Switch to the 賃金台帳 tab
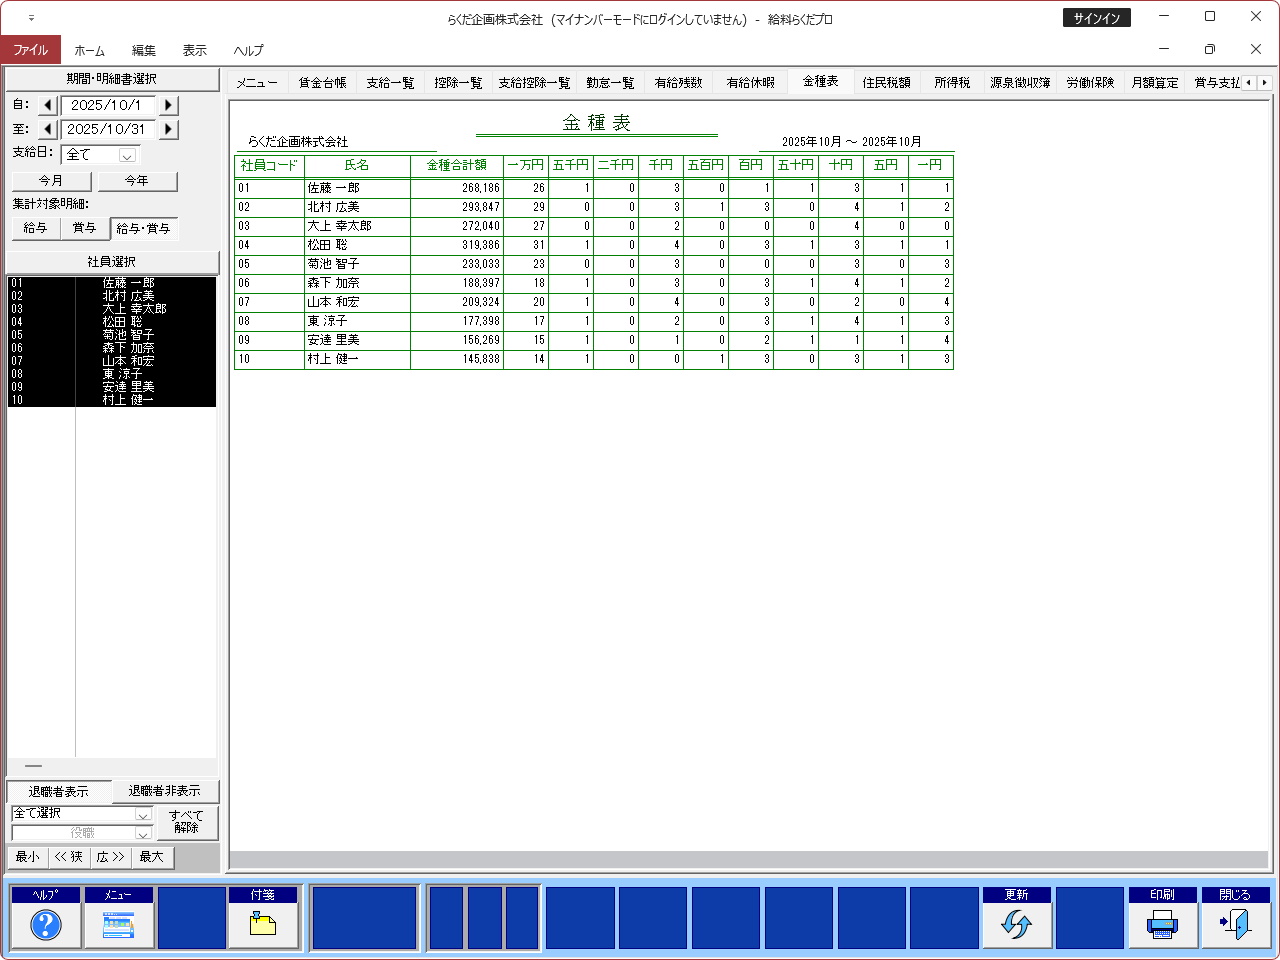Image resolution: width=1280 pixels, height=960 pixels. point(322,83)
